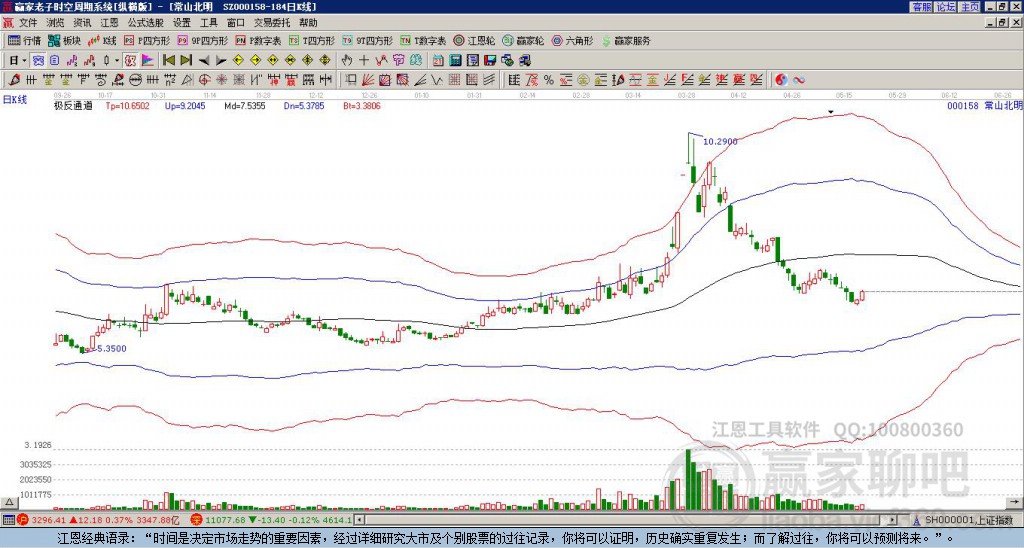Open the 公式选股 menu
1024x548 pixels.
pyautogui.click(x=146, y=23)
